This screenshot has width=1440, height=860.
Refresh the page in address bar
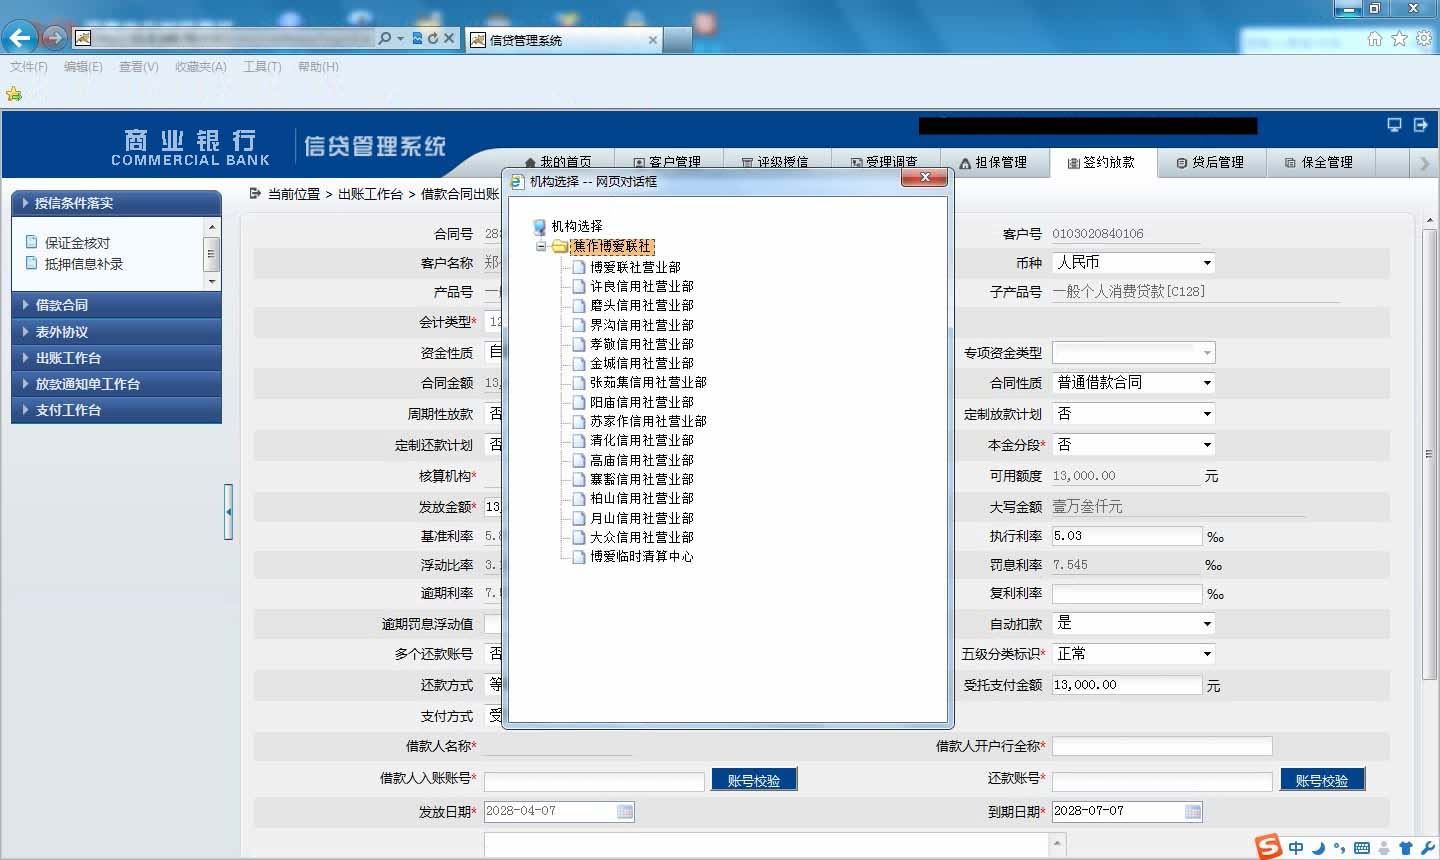(x=433, y=38)
